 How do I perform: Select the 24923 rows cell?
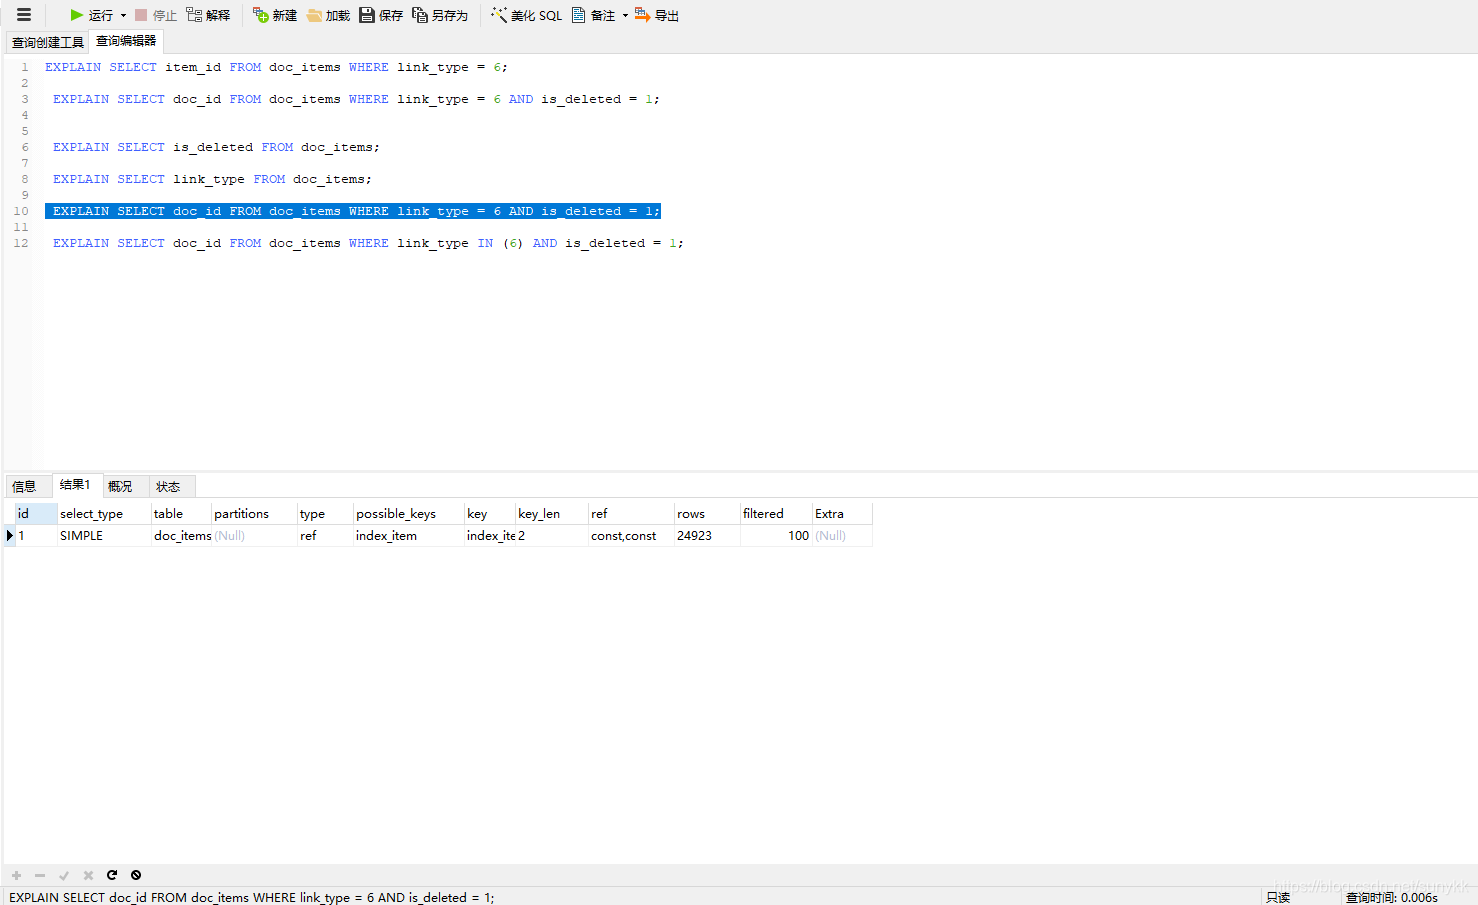[707, 536]
